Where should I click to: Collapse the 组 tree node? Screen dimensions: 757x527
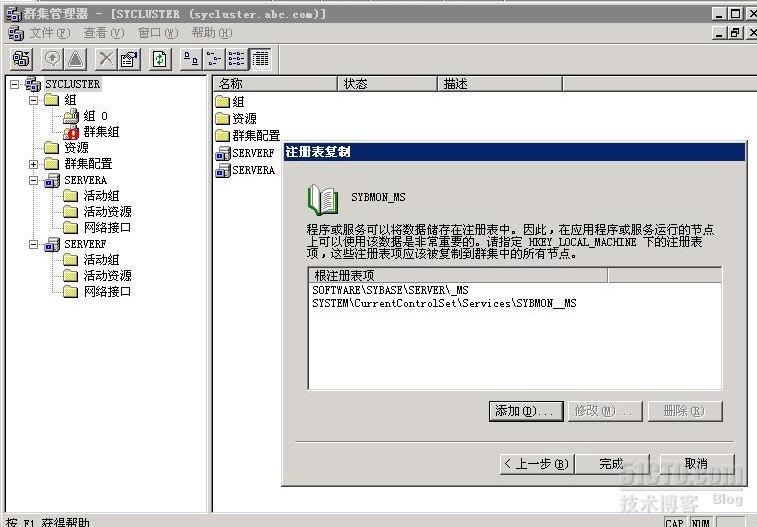[x=33, y=100]
